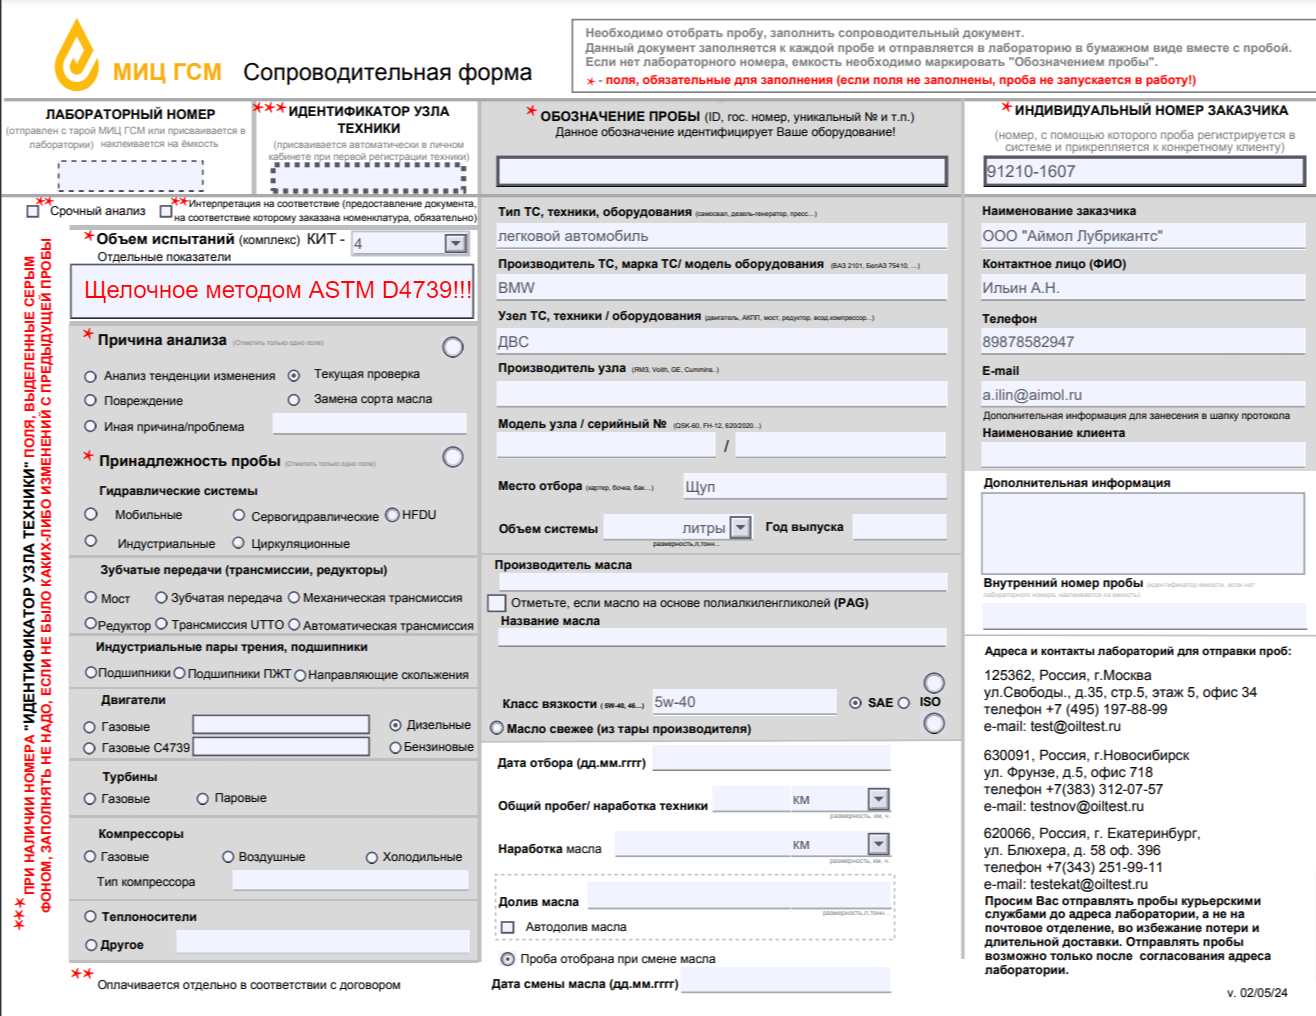Click the Обозначение пробы input field
This screenshot has height=1016, width=1316.
pos(722,171)
